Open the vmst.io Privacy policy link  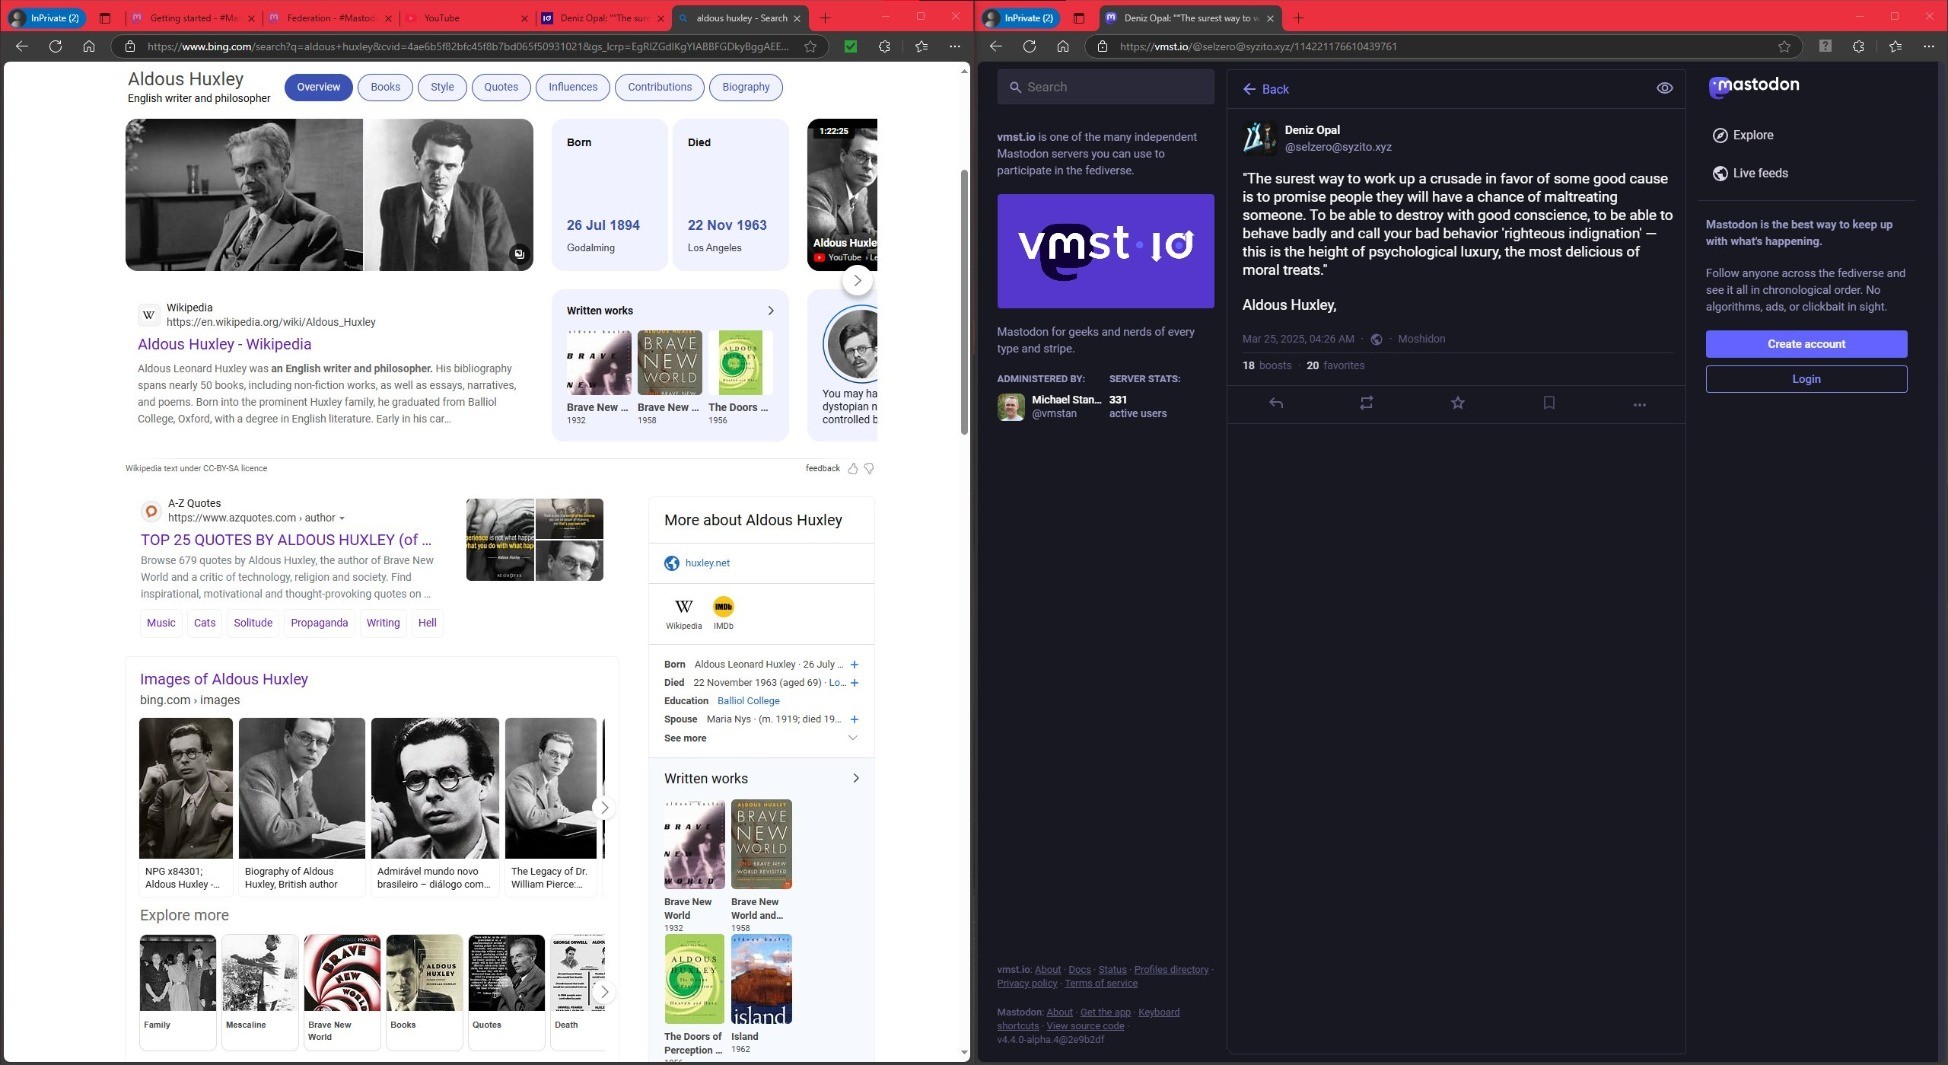point(1027,983)
